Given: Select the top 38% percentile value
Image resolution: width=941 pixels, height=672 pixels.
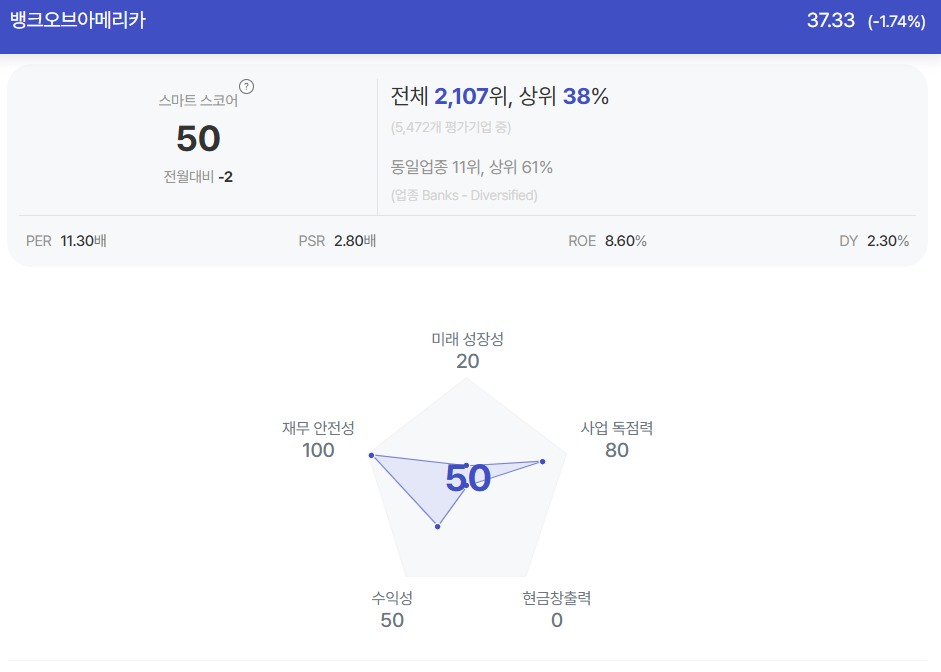Looking at the screenshot, I should coord(586,96).
